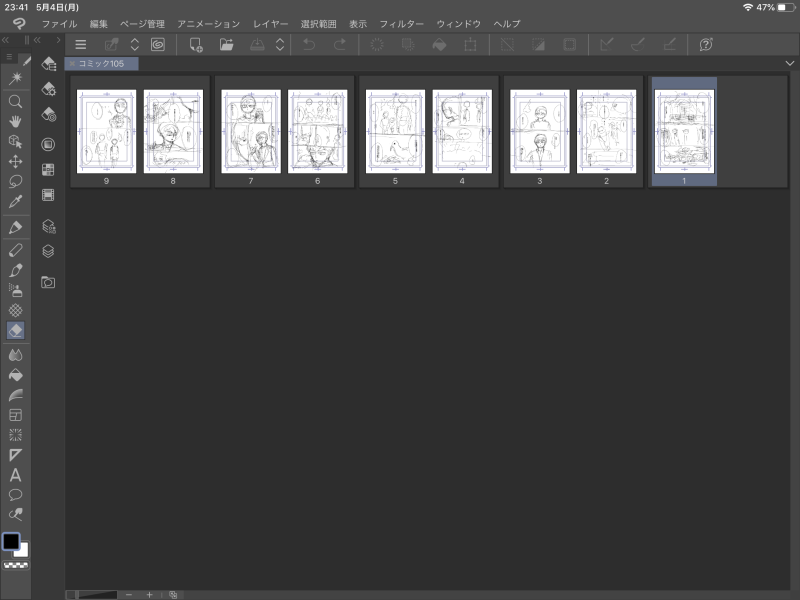This screenshot has height=600, width=800.
Task: Select the Magic Wand sparkle tool
Action: 15,78
